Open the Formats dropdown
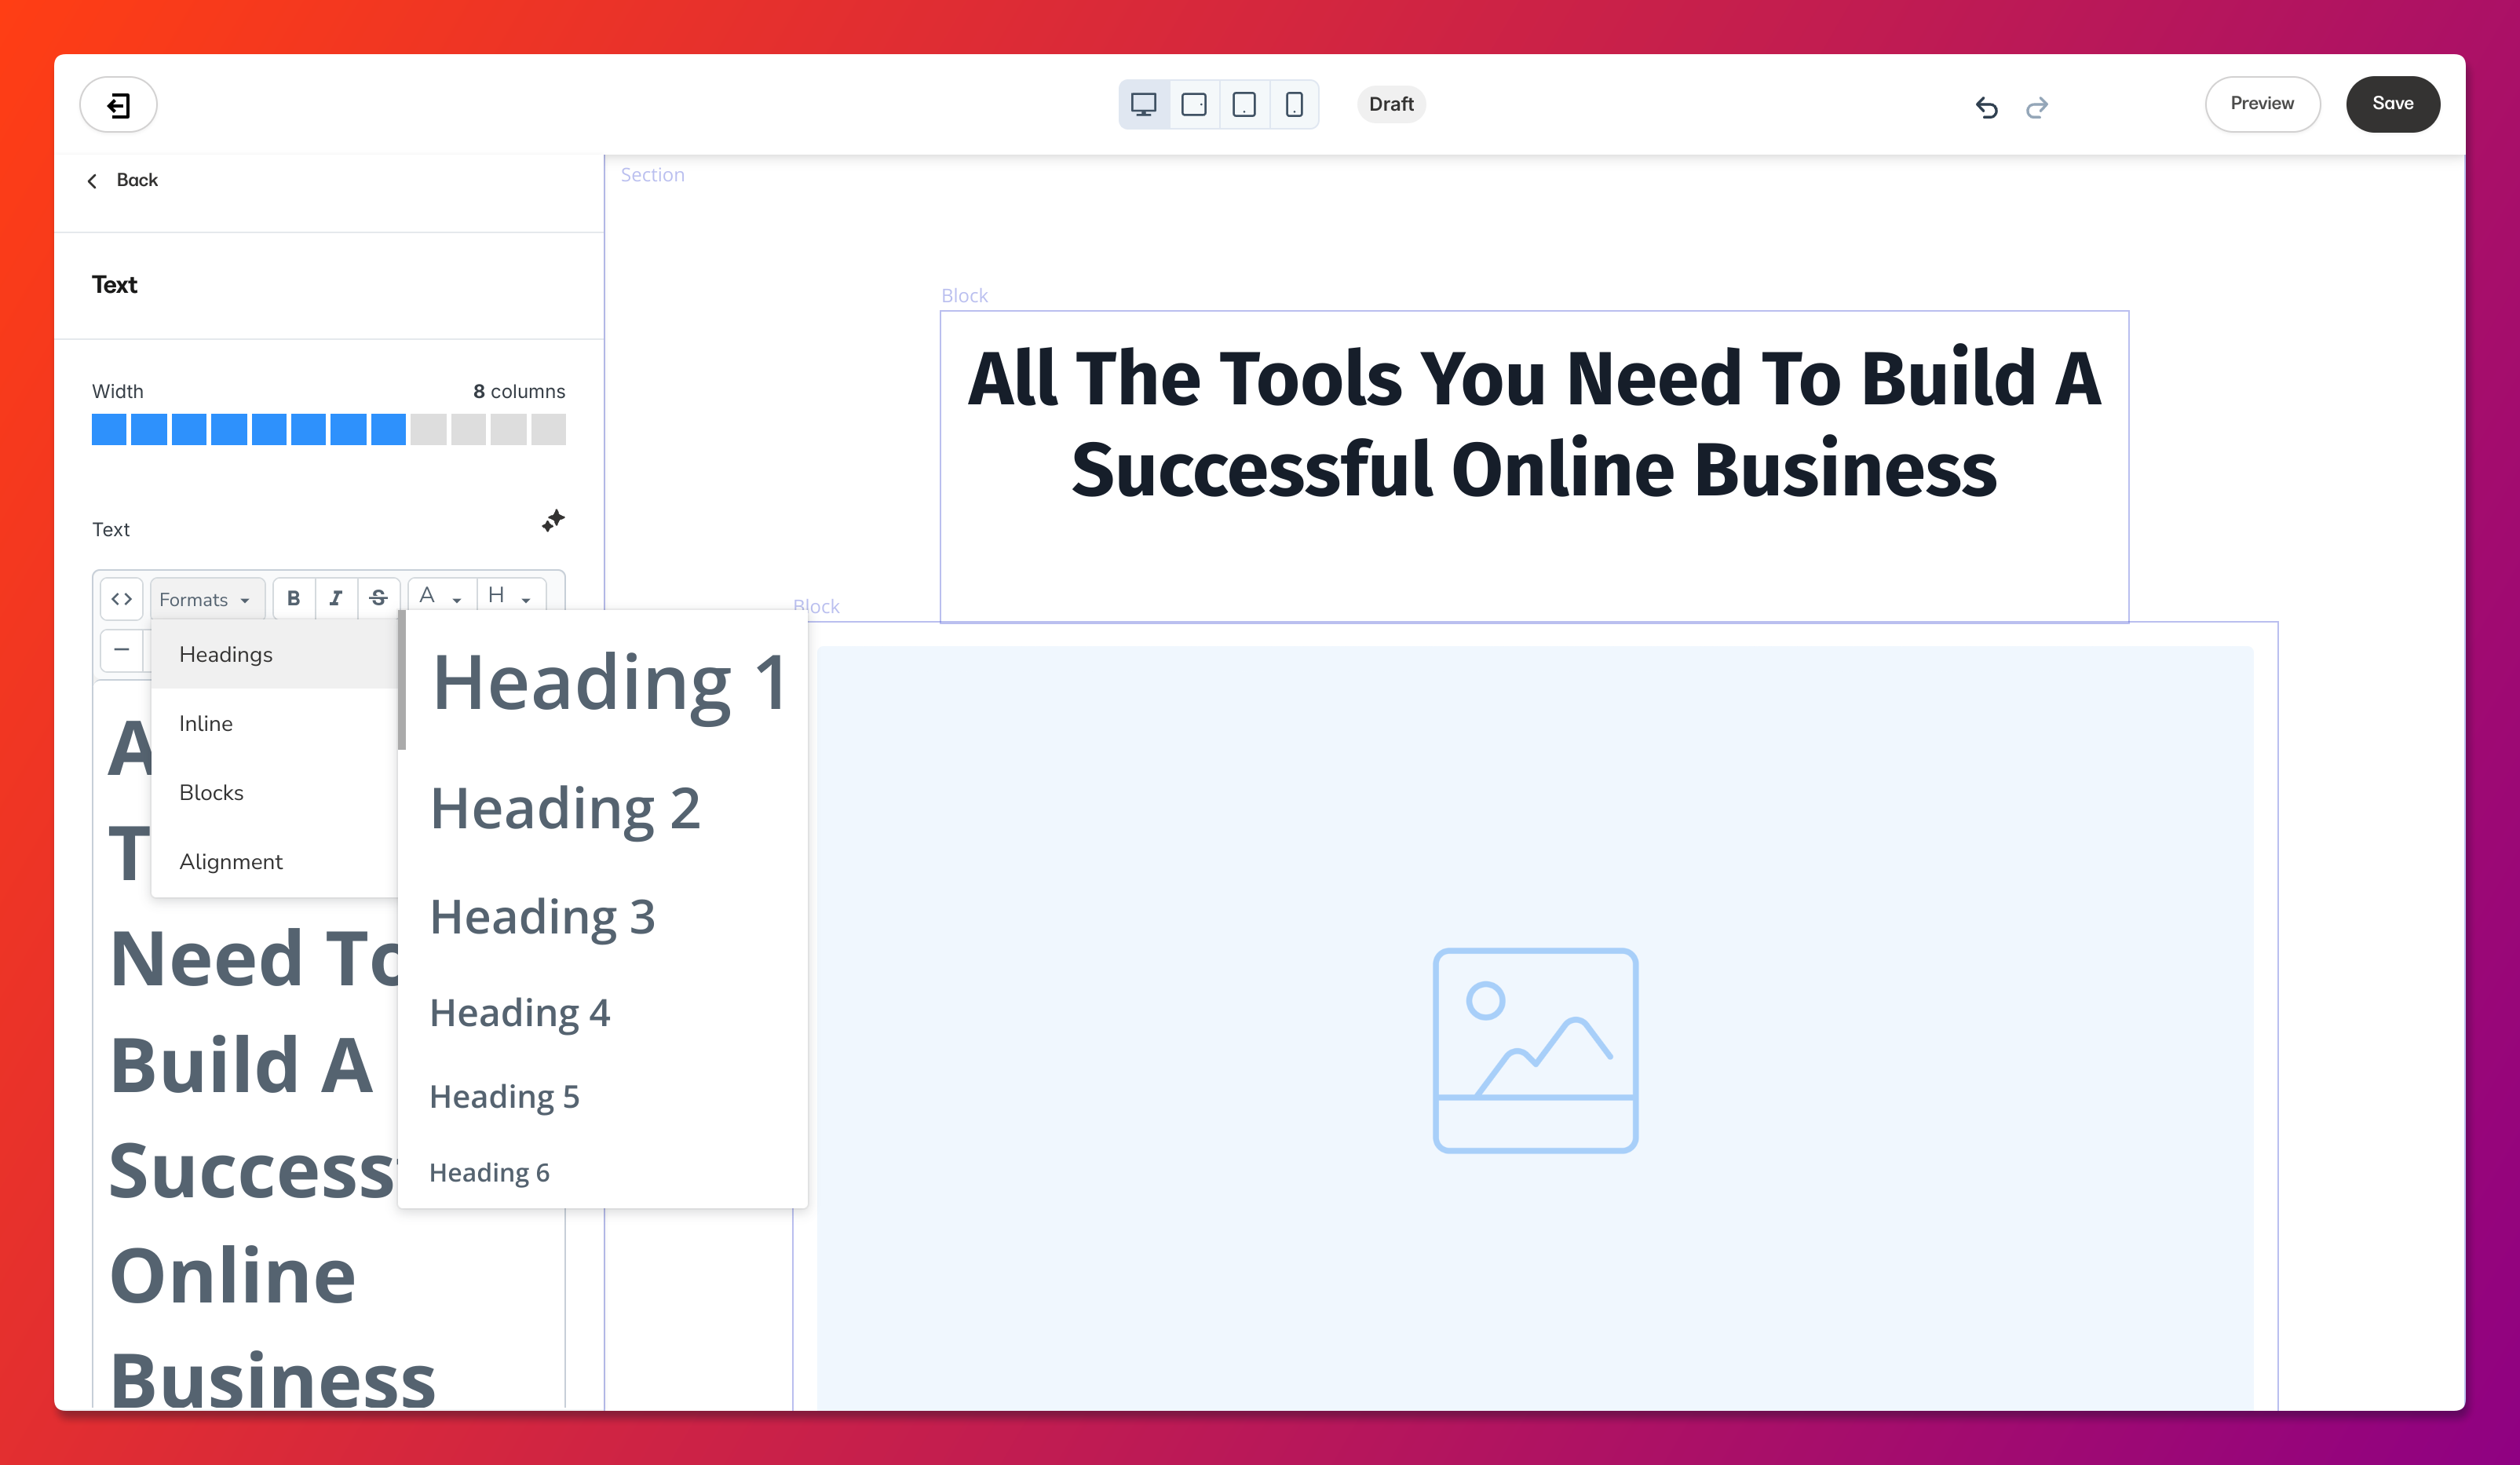This screenshot has height=1465, width=2520. coord(207,599)
